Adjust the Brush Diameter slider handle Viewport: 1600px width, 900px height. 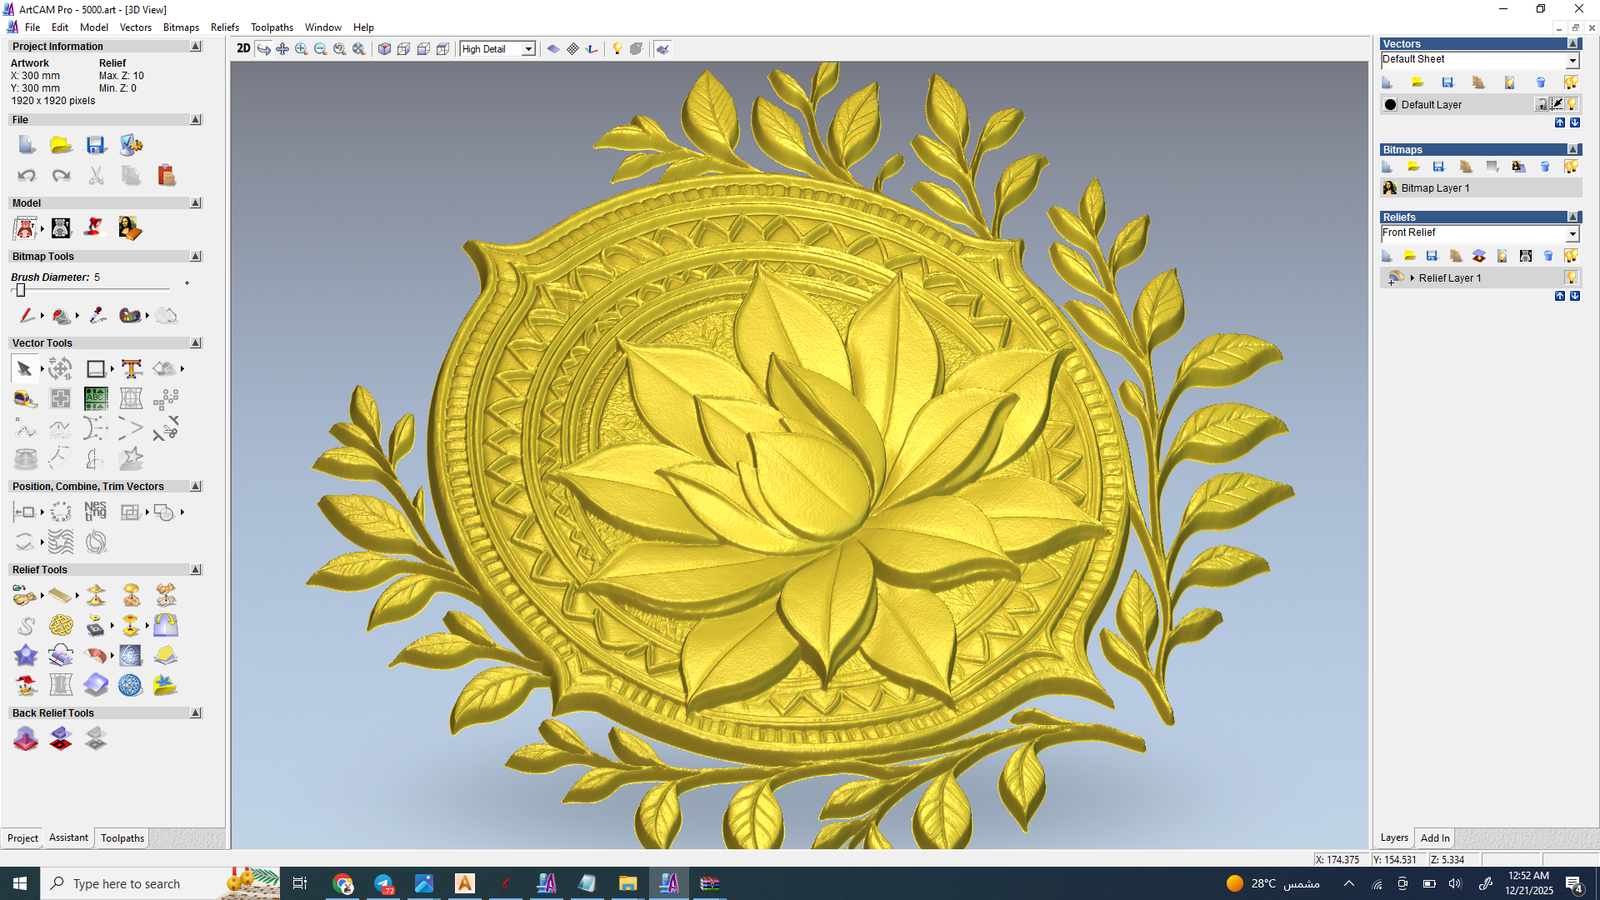(x=20, y=290)
